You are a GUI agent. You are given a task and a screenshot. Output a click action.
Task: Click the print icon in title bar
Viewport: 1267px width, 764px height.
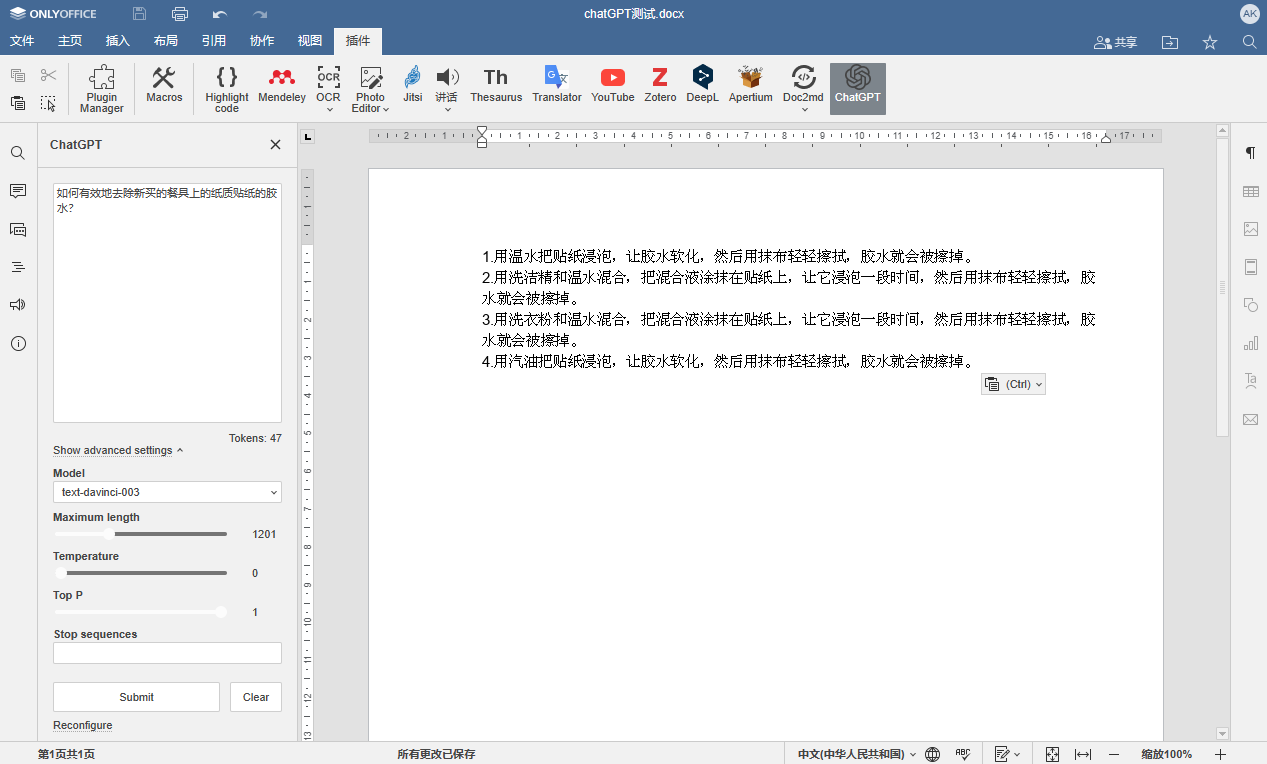tap(180, 14)
